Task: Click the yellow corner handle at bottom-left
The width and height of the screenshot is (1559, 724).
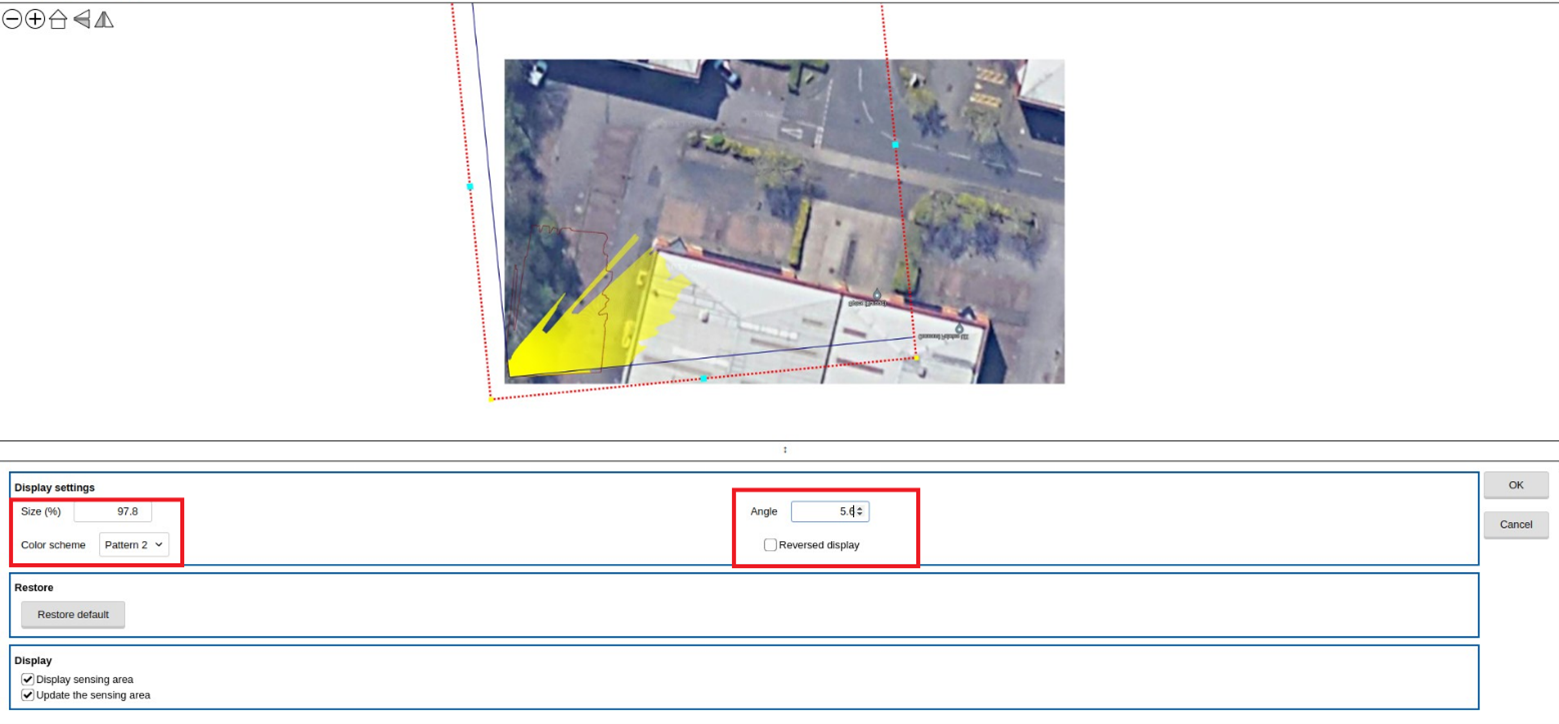Action: click(491, 399)
